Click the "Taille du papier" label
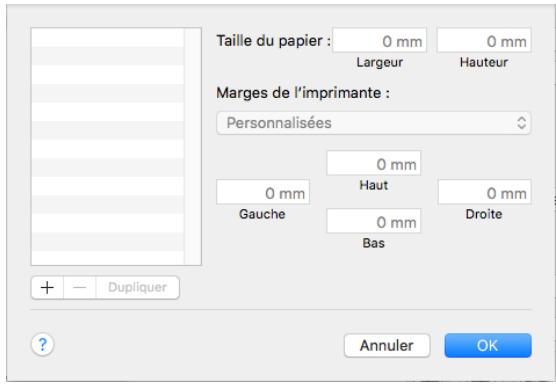The width and height of the screenshot is (556, 384). click(273, 41)
